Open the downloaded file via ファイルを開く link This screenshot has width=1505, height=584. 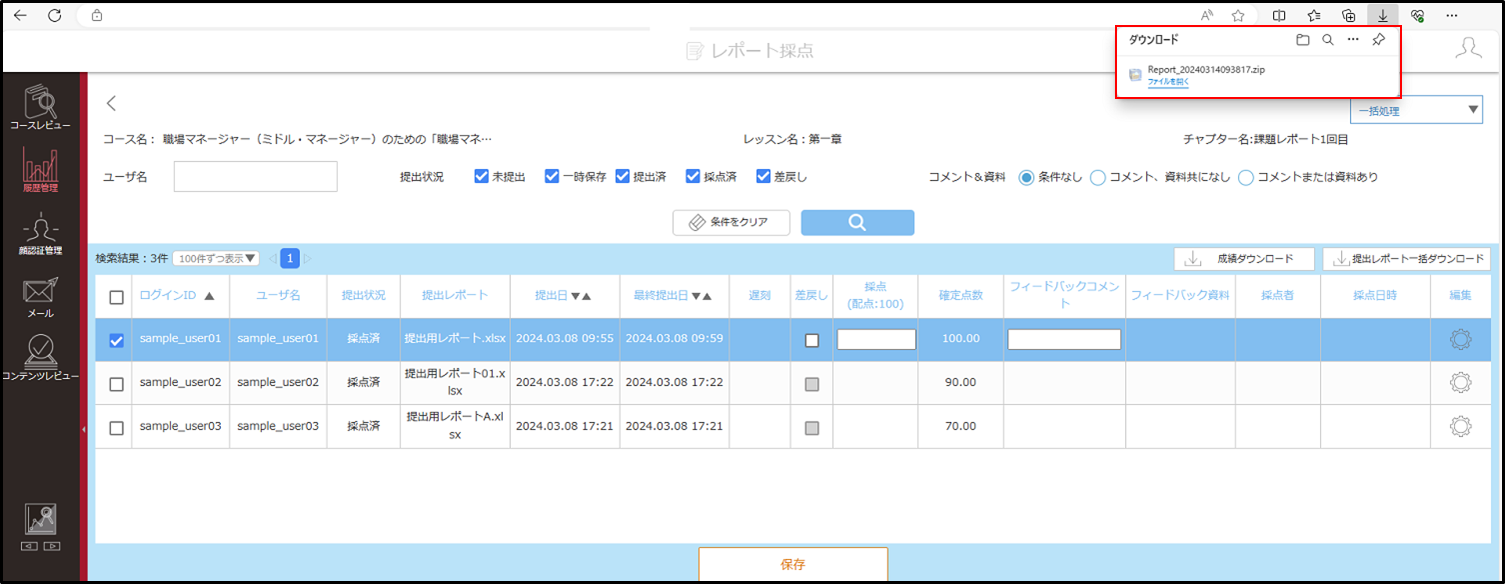pos(1168,82)
